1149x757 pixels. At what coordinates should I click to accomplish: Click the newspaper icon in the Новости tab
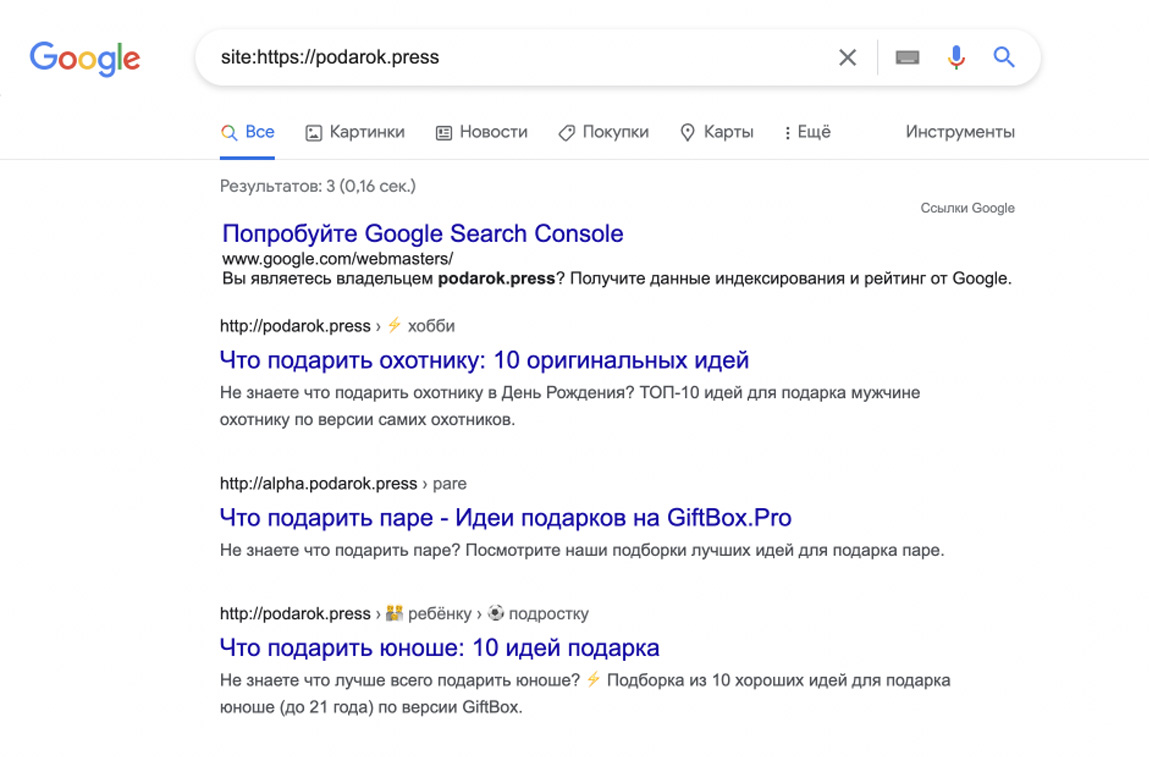click(x=443, y=133)
